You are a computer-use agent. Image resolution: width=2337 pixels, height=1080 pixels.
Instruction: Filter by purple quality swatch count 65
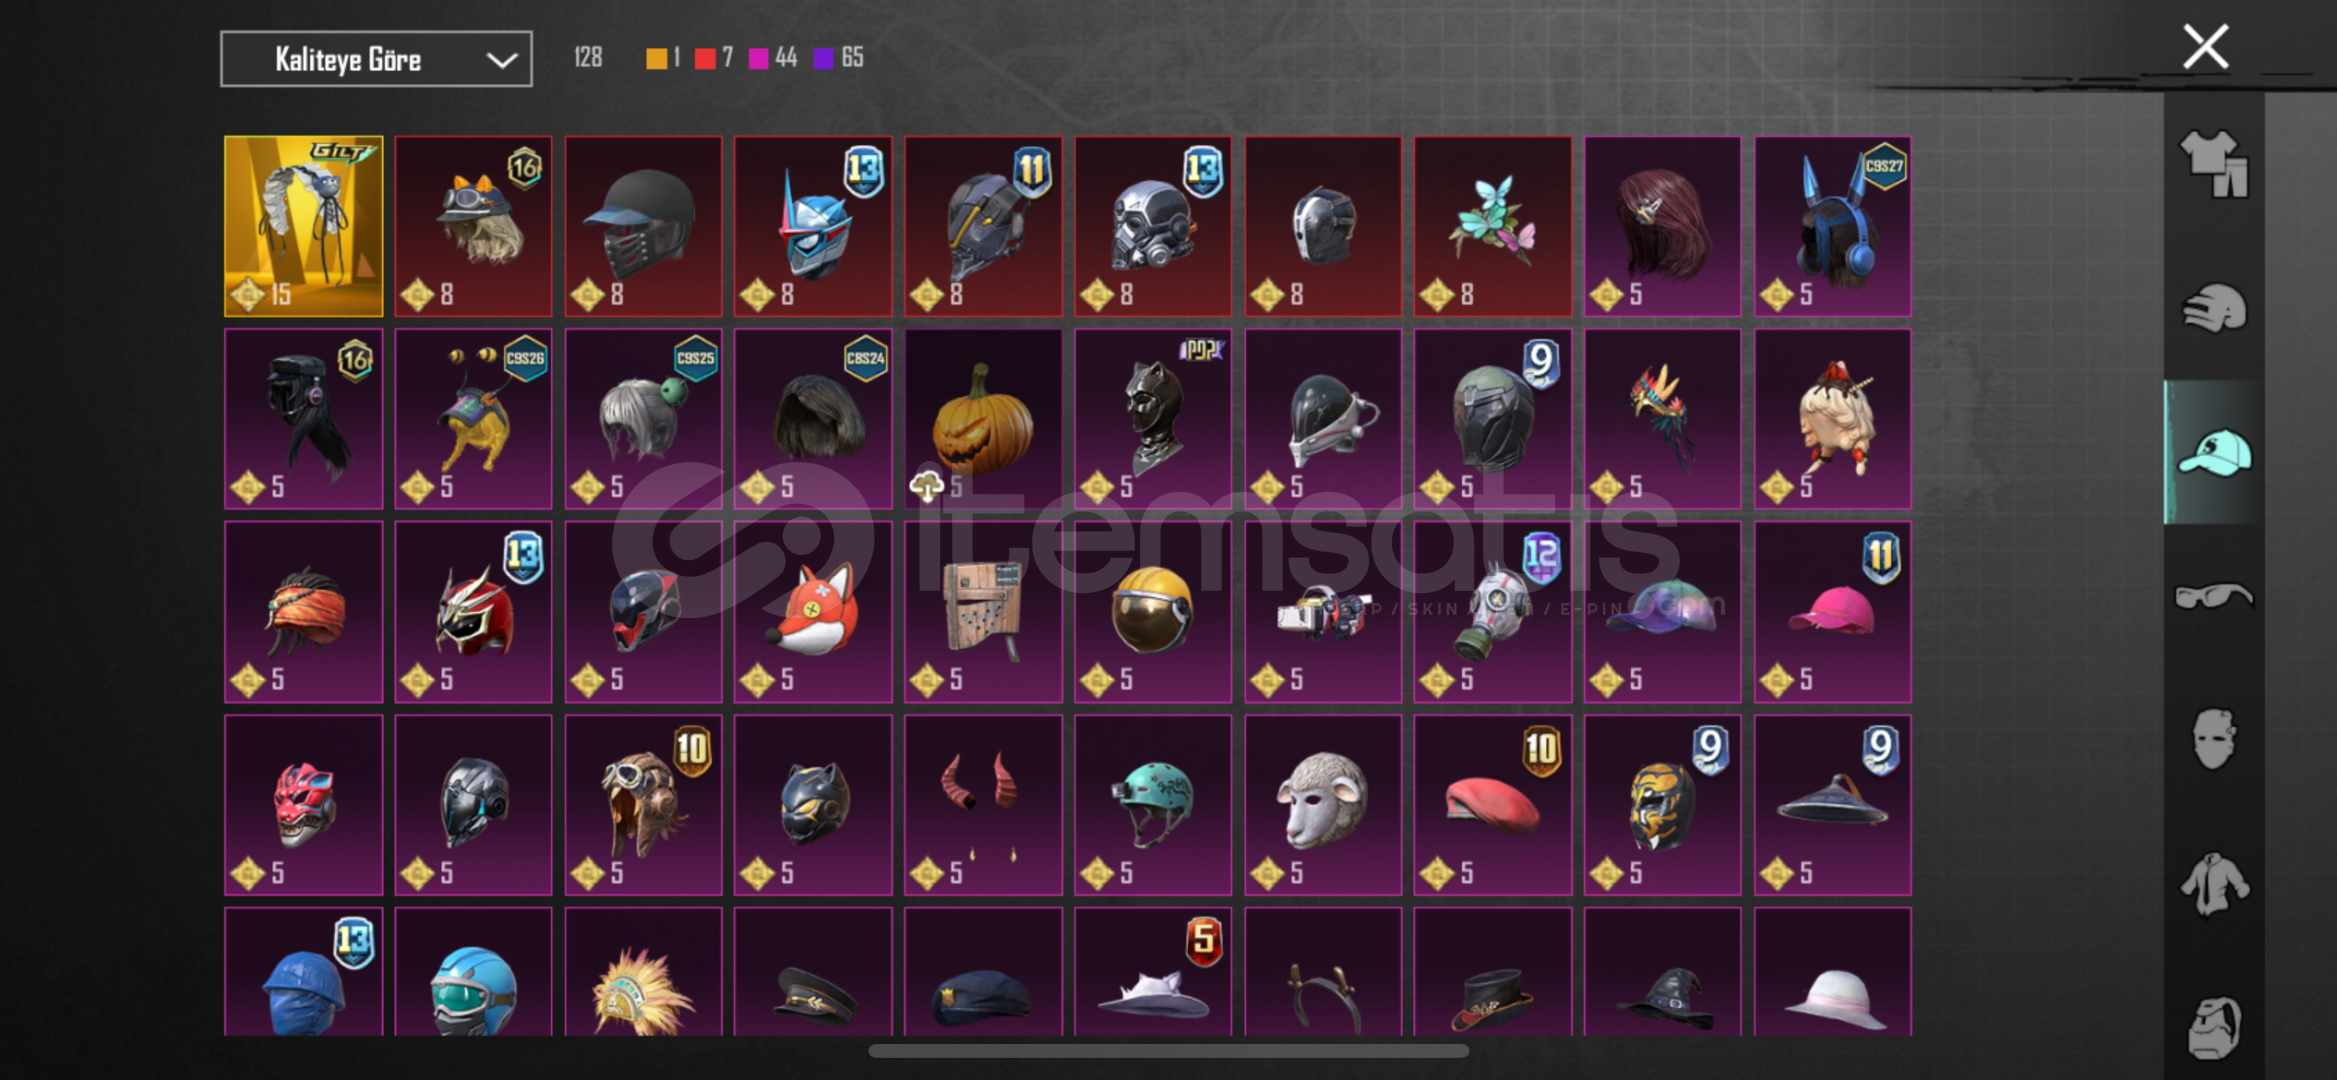click(839, 58)
